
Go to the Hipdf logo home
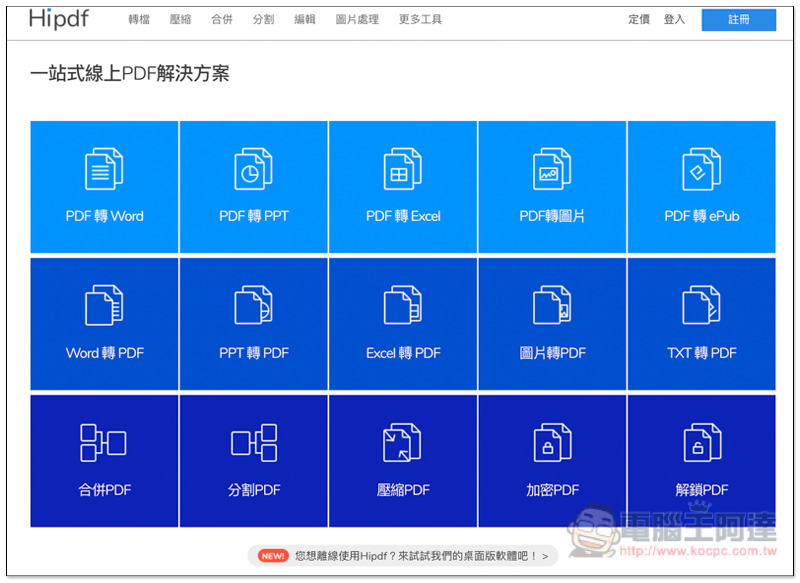coord(59,19)
